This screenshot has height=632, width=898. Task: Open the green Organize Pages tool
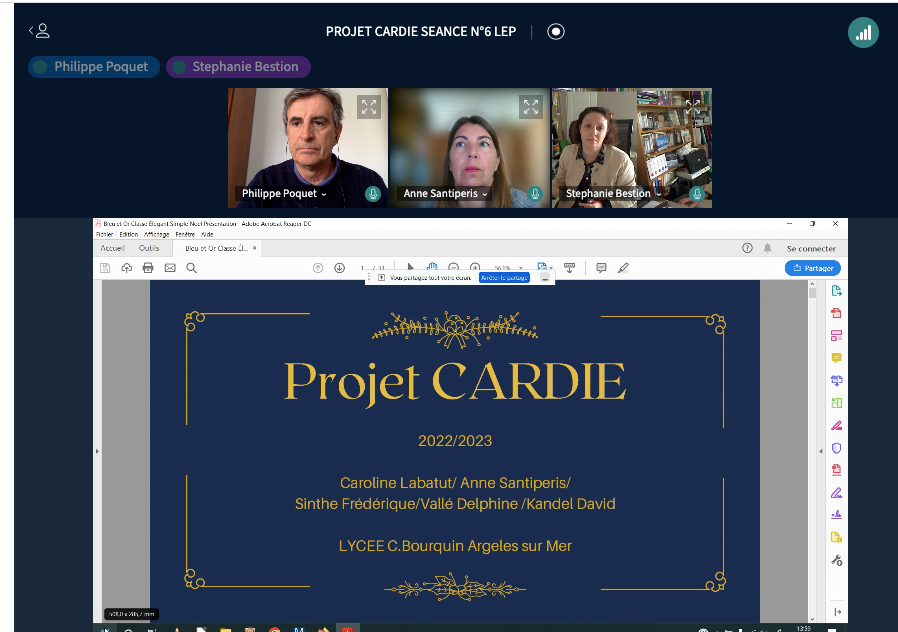836,403
